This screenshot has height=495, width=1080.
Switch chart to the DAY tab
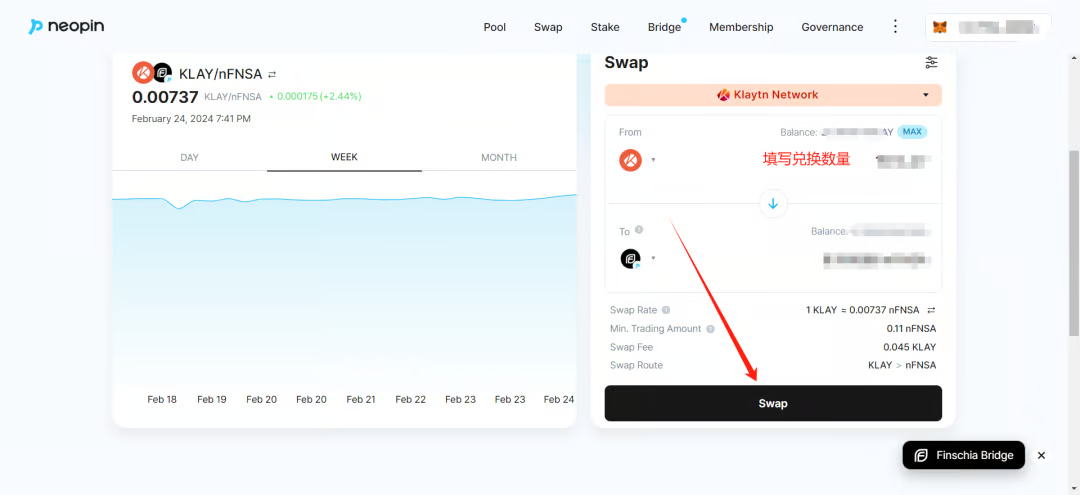click(190, 158)
